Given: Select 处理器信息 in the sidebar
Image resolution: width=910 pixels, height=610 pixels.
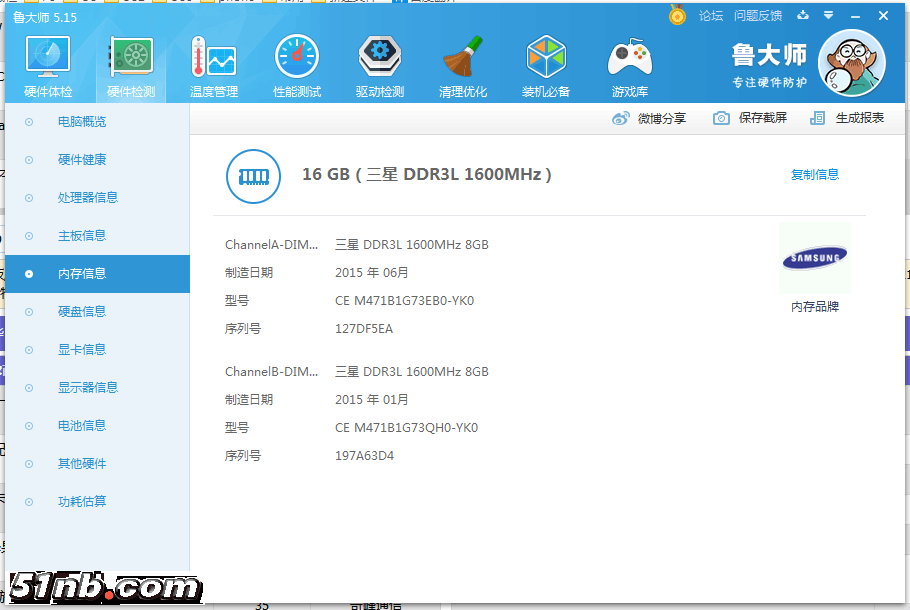Looking at the screenshot, I should pos(88,198).
